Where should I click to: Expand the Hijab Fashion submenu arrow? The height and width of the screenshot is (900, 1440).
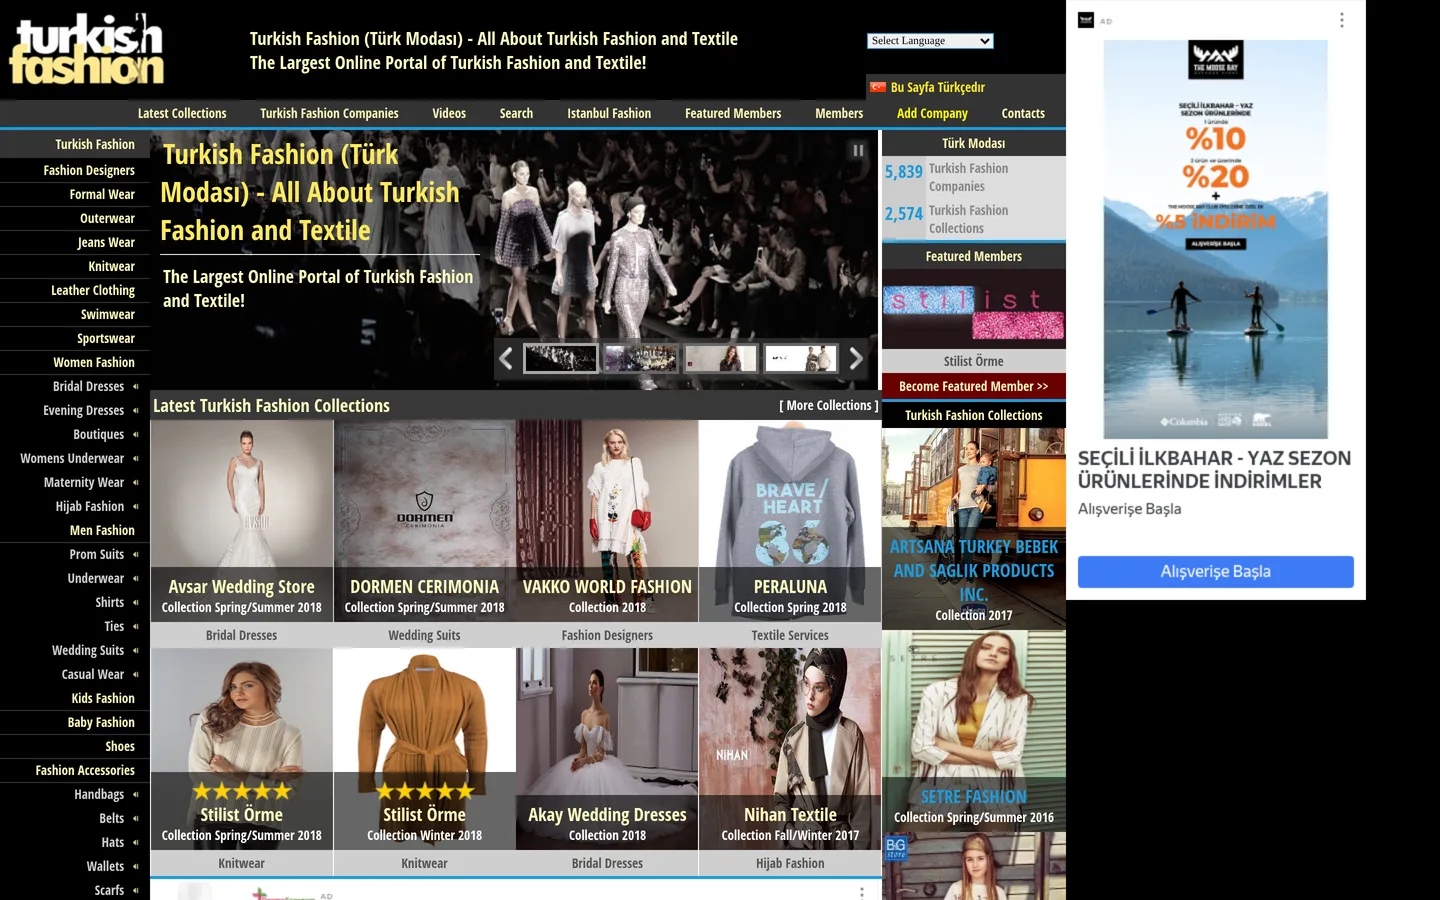[136, 506]
